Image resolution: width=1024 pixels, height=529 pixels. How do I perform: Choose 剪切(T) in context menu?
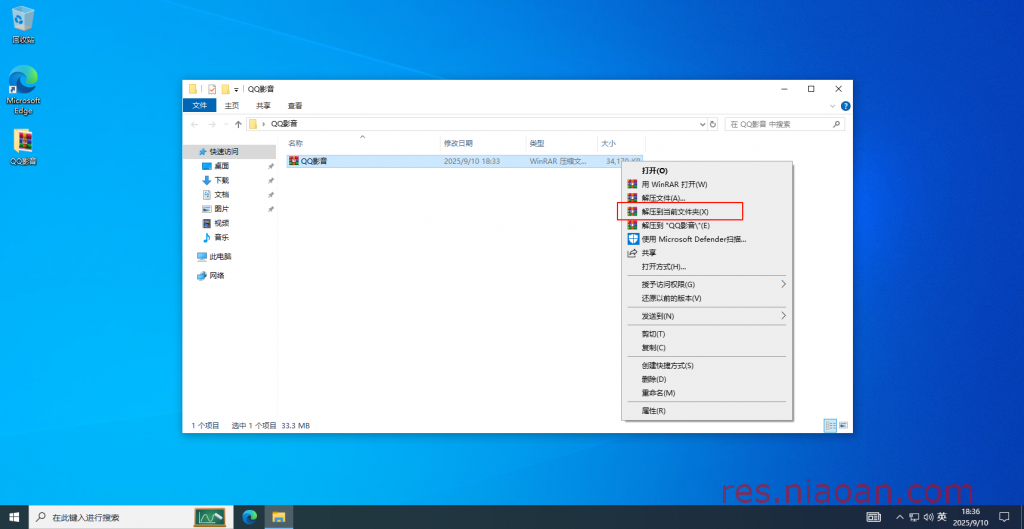click(x=707, y=334)
